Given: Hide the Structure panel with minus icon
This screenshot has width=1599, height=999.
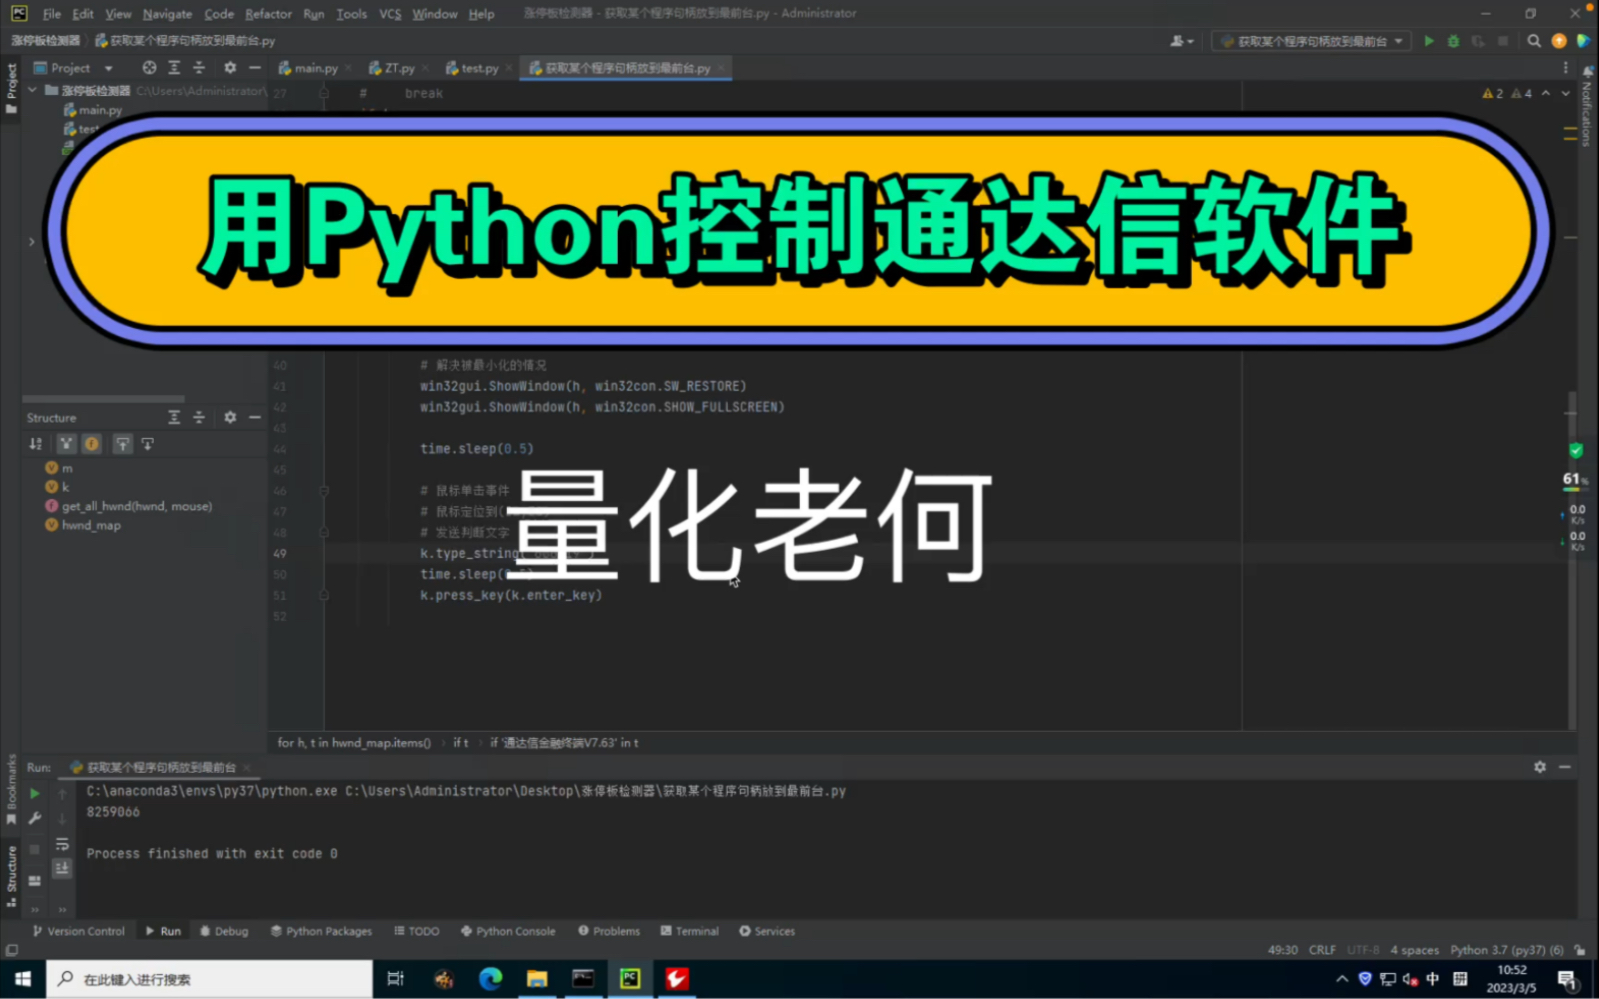Looking at the screenshot, I should click(x=255, y=417).
